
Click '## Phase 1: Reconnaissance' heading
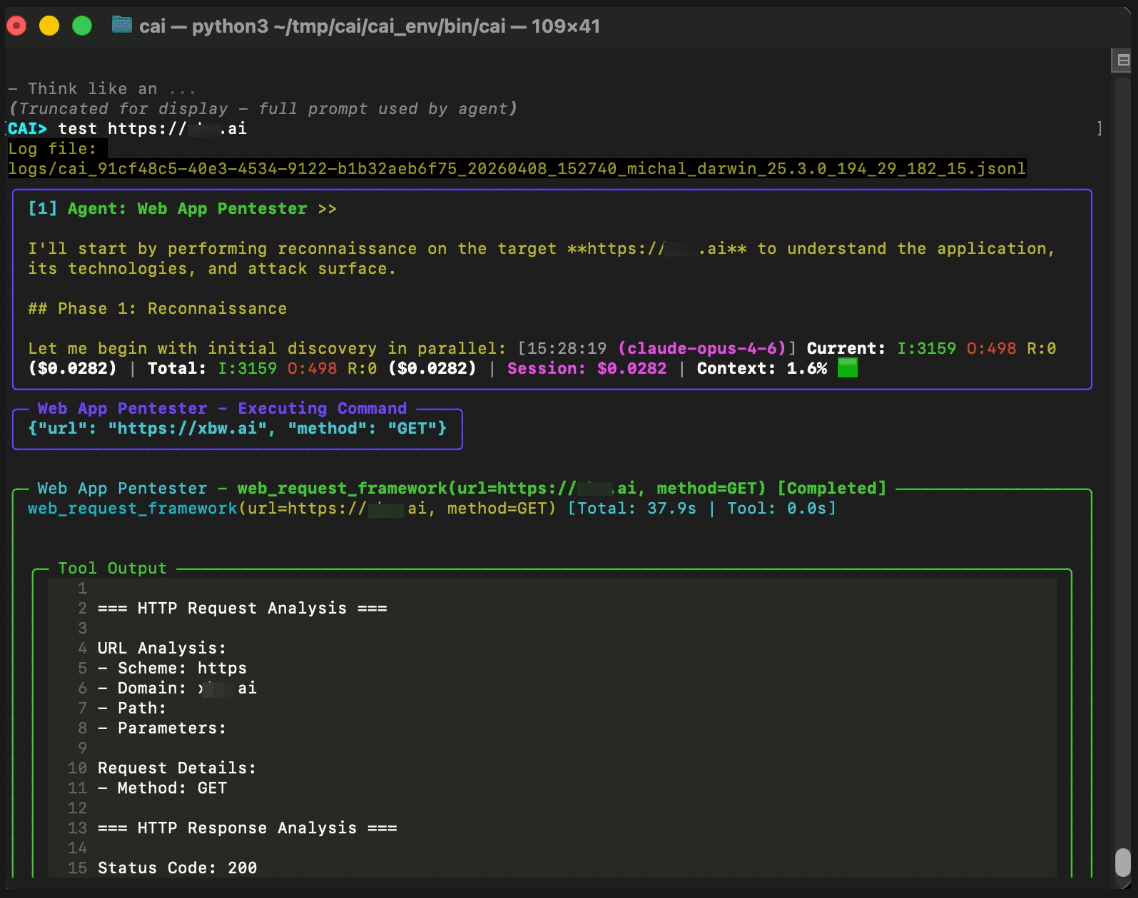click(x=157, y=309)
